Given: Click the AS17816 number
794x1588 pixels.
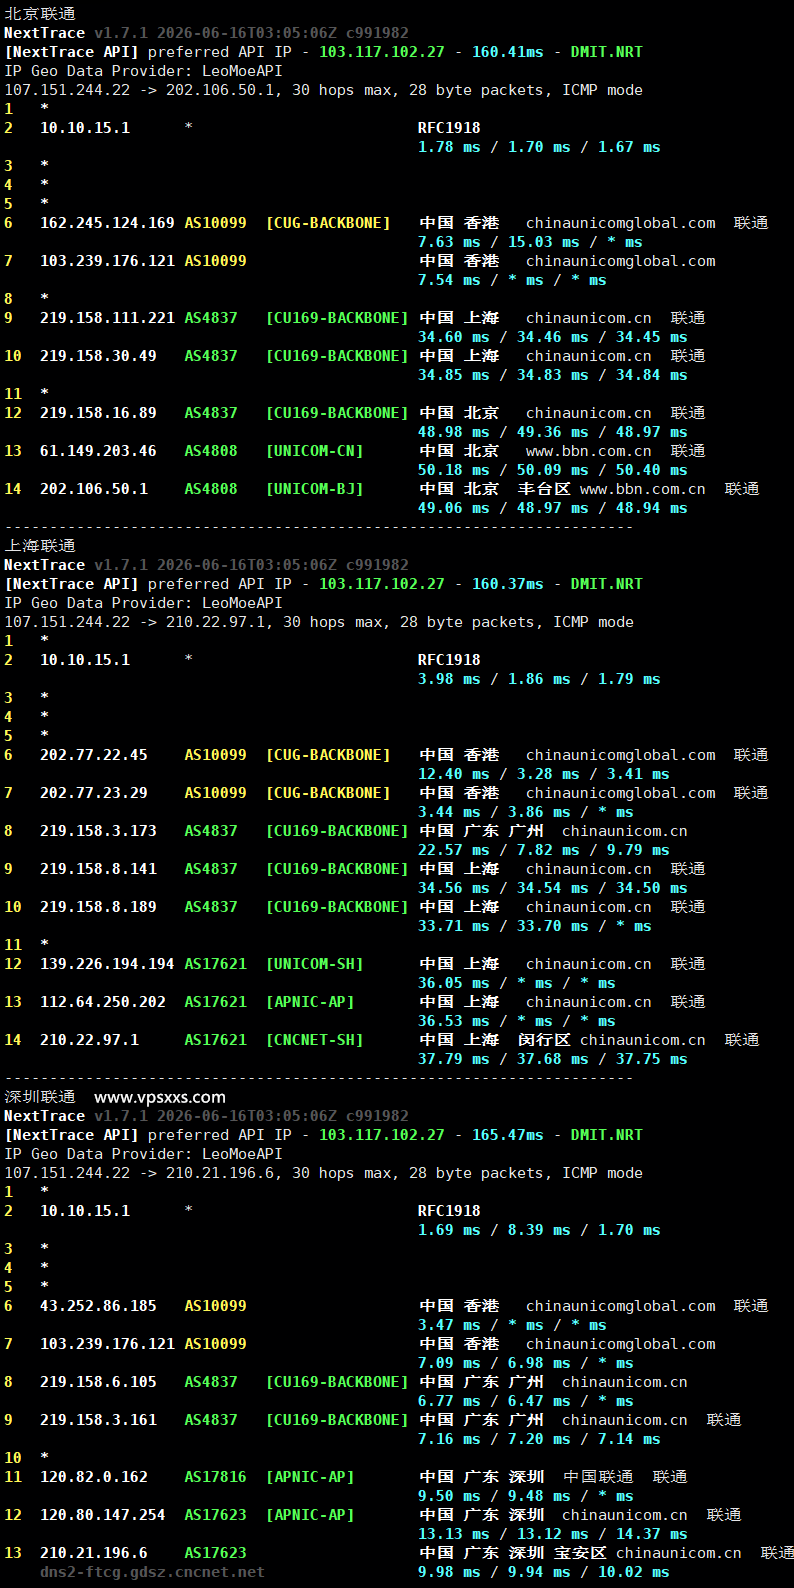Looking at the screenshot, I should 215,1477.
